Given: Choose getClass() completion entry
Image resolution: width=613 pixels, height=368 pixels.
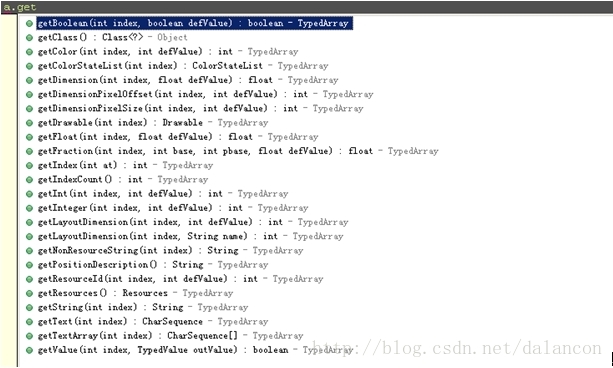Looking at the screenshot, I should tap(112, 38).
